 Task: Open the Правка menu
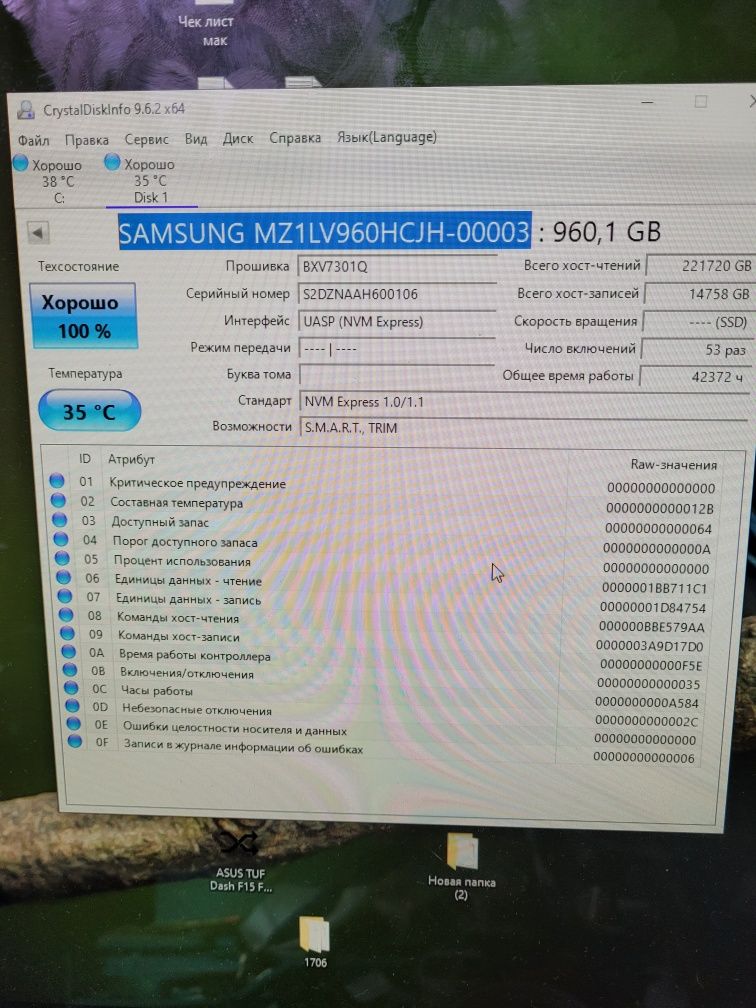[87, 140]
